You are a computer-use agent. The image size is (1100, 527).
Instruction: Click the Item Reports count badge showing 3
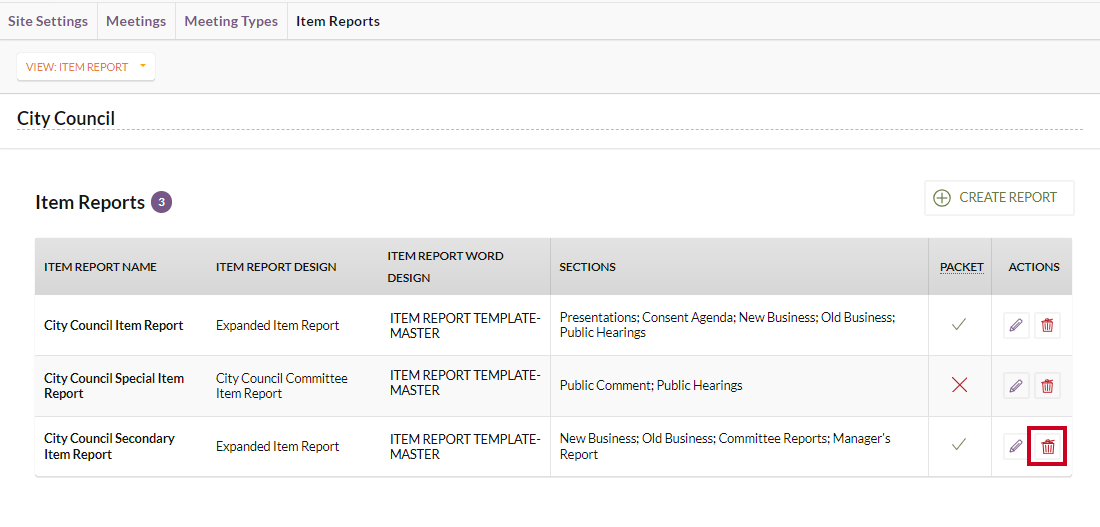click(161, 203)
